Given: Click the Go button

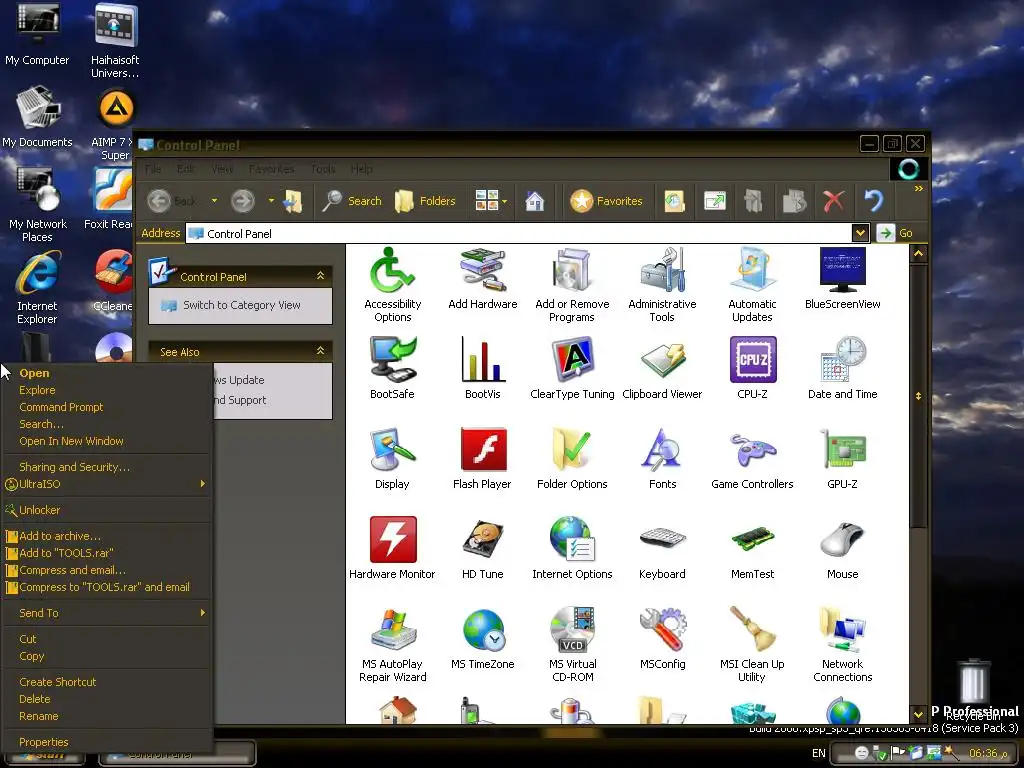Looking at the screenshot, I should (895, 233).
